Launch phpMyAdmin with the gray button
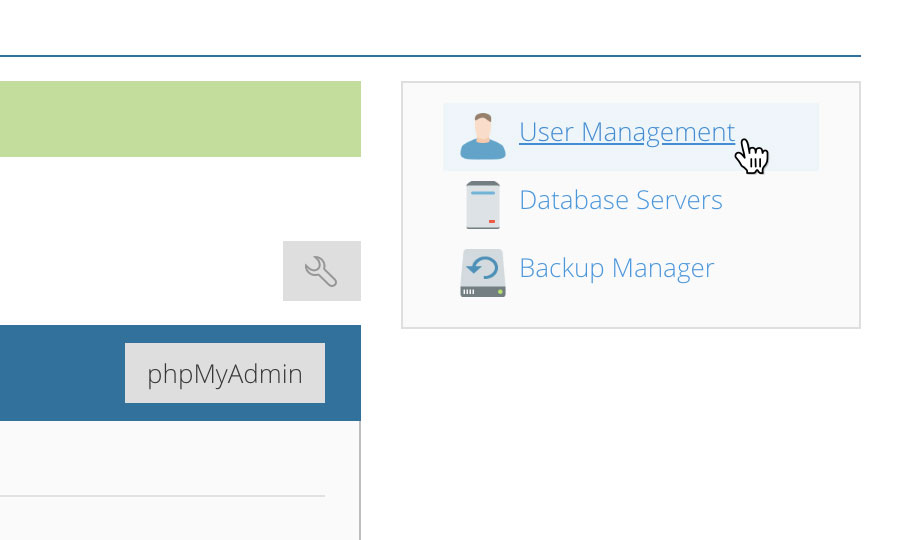Screen dimensions: 900x540 225,373
